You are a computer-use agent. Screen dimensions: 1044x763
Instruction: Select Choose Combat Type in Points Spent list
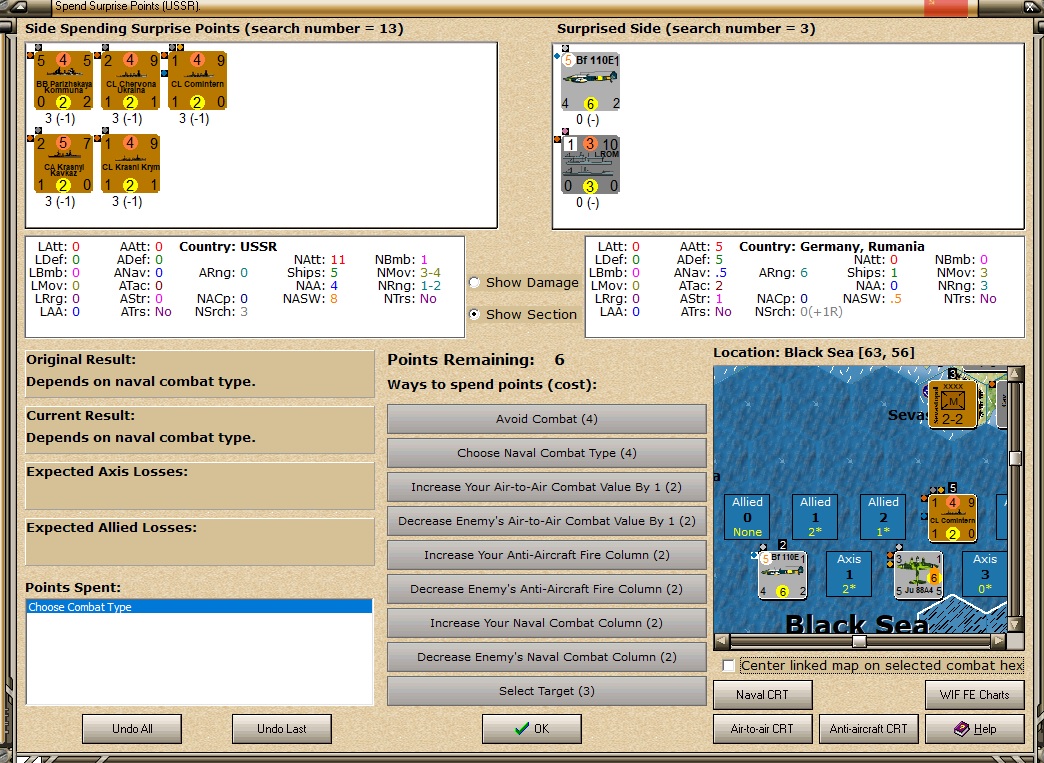tap(199, 607)
